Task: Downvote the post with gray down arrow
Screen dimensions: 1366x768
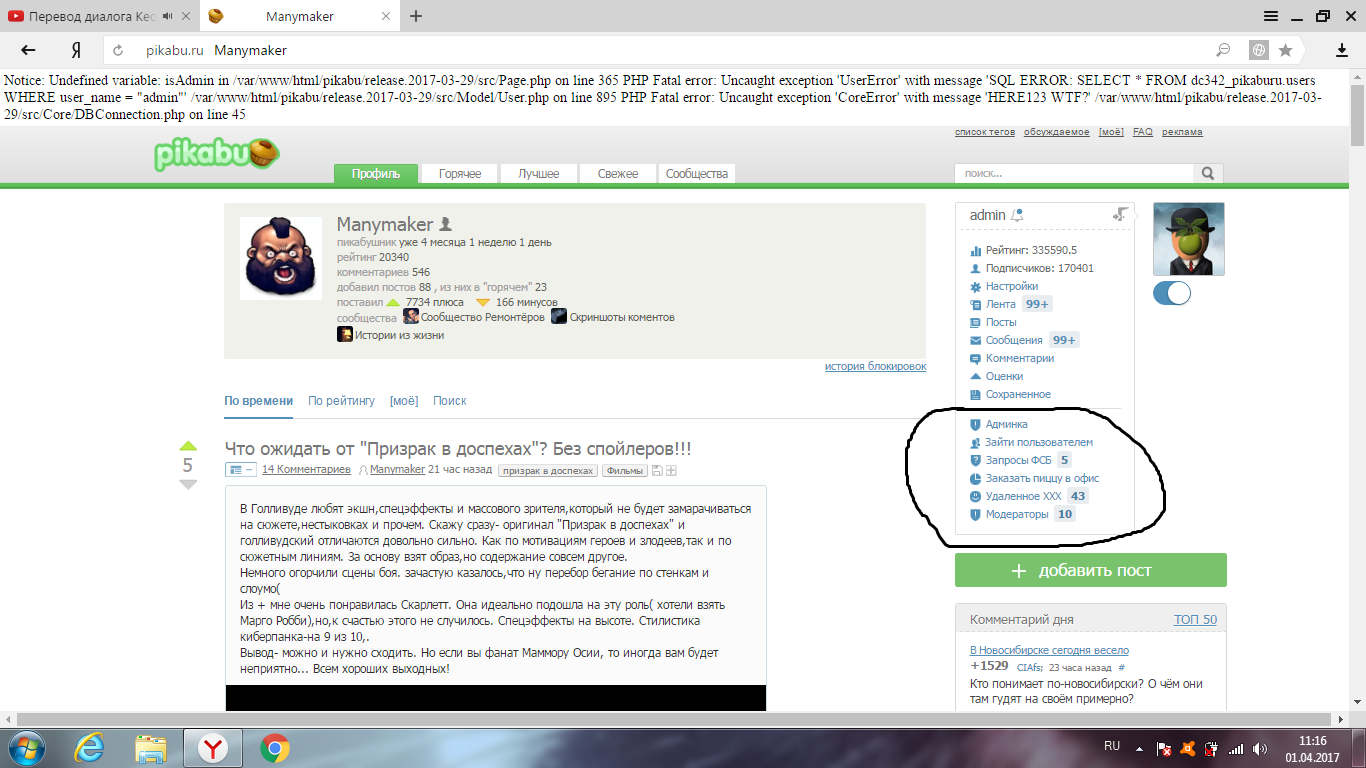Action: 188,485
